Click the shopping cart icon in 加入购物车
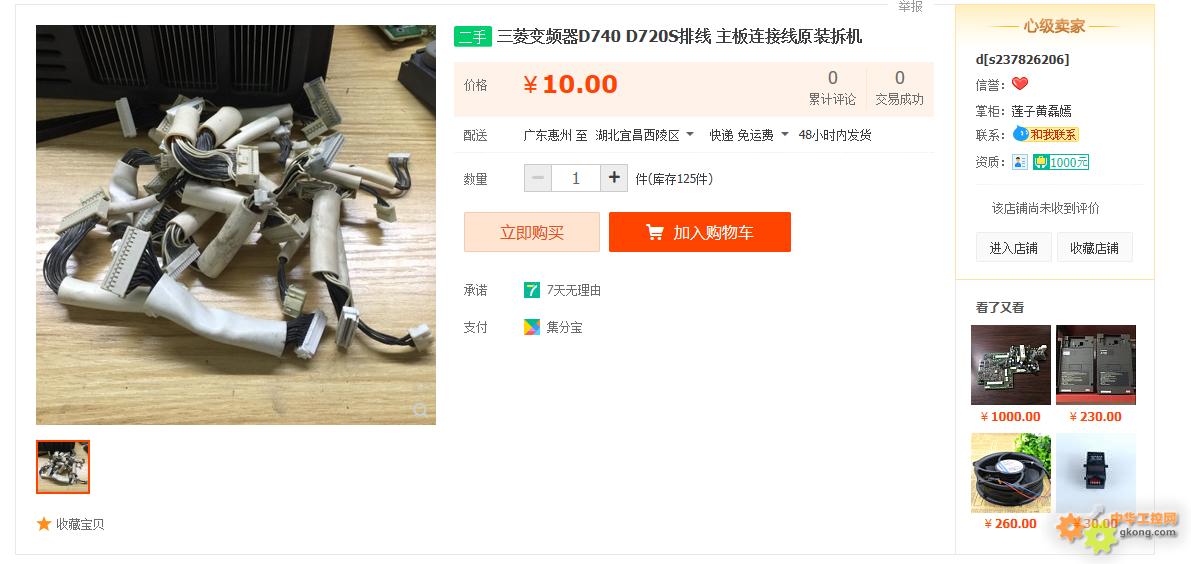The image size is (1191, 564). click(655, 232)
